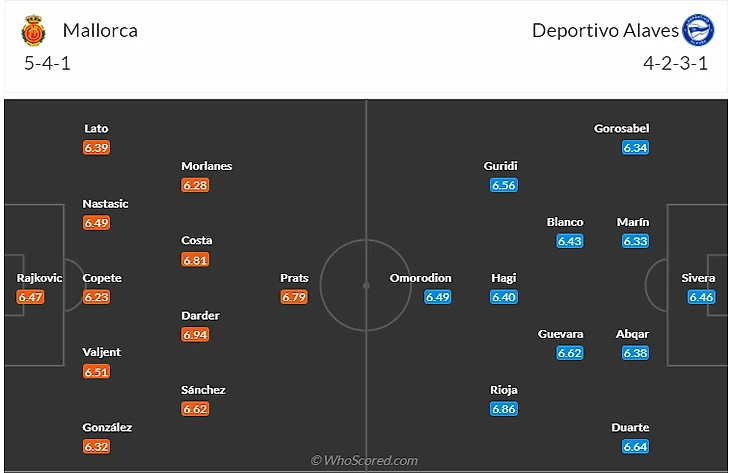Click Costa's 6.81 rating badge
This screenshot has height=473, width=730.
point(196,259)
